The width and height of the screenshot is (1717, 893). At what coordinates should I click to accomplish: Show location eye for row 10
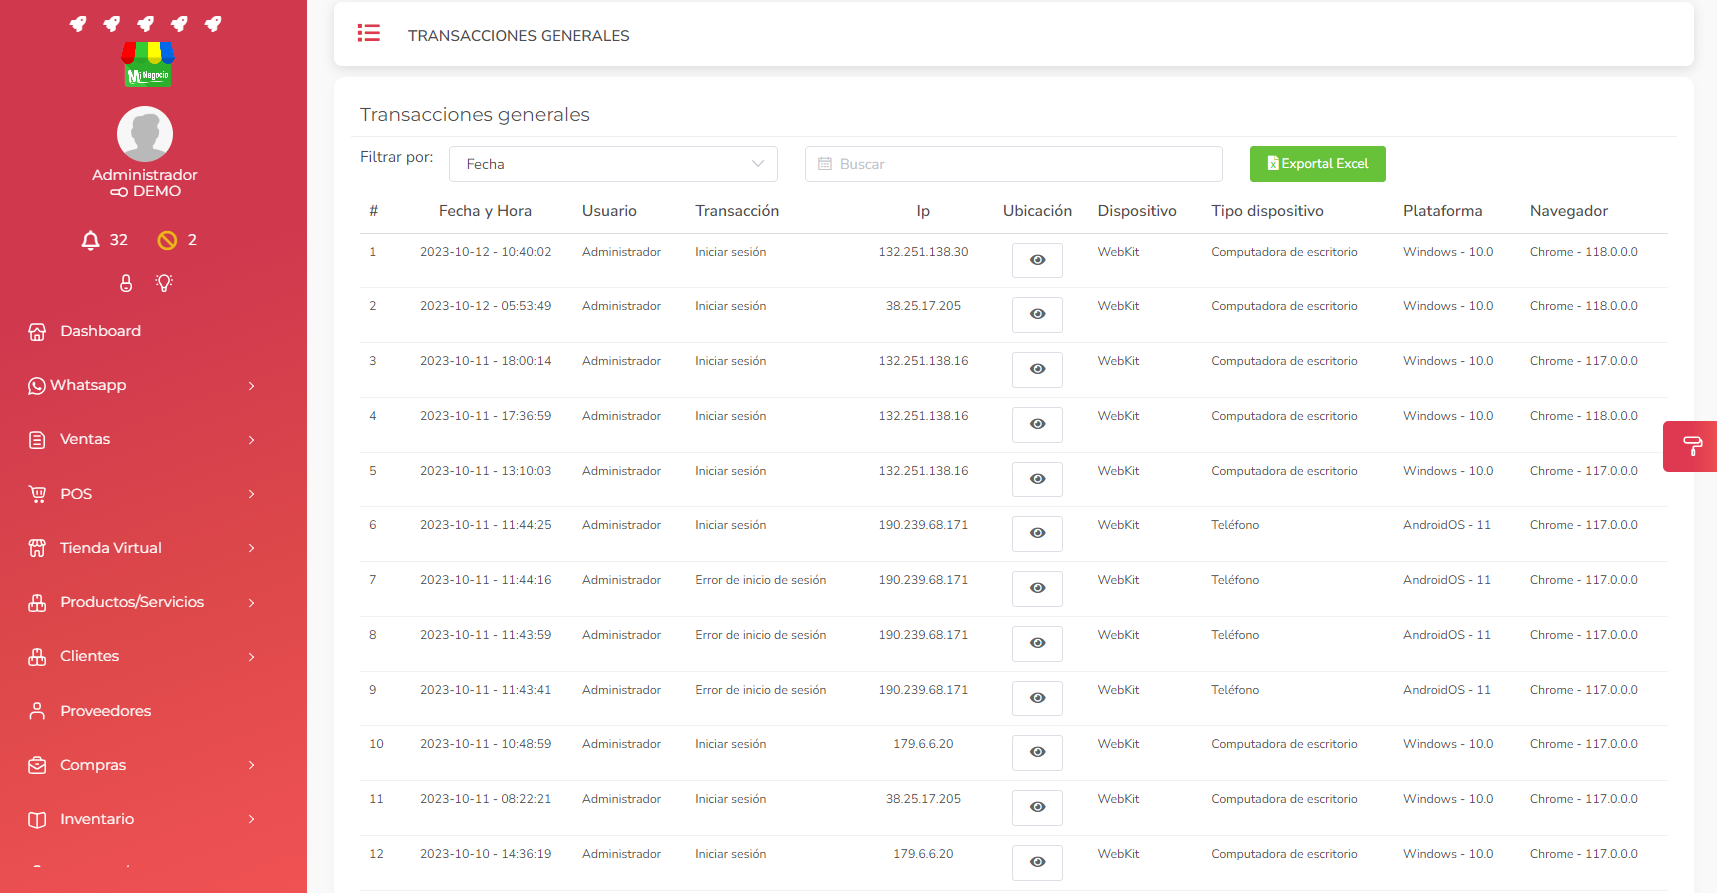tap(1037, 752)
